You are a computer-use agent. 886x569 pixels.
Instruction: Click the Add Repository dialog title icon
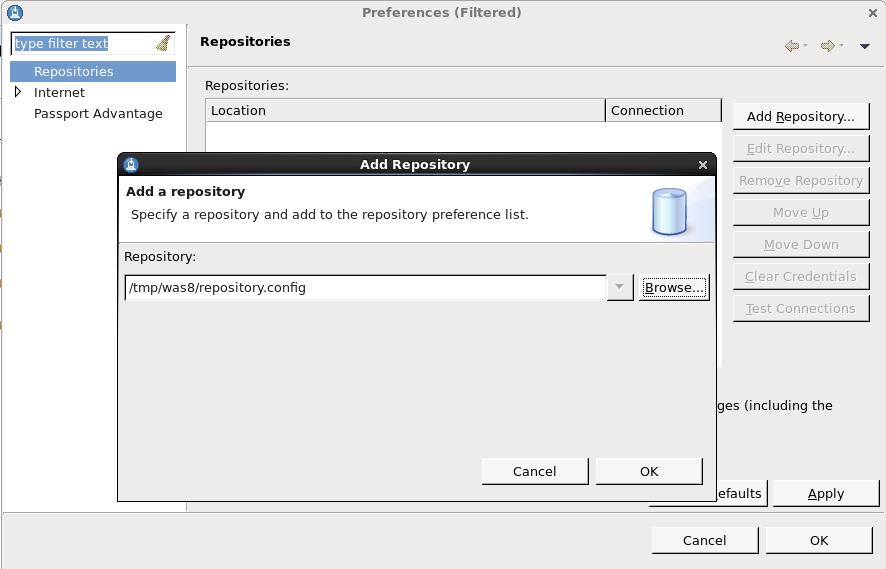coord(131,164)
